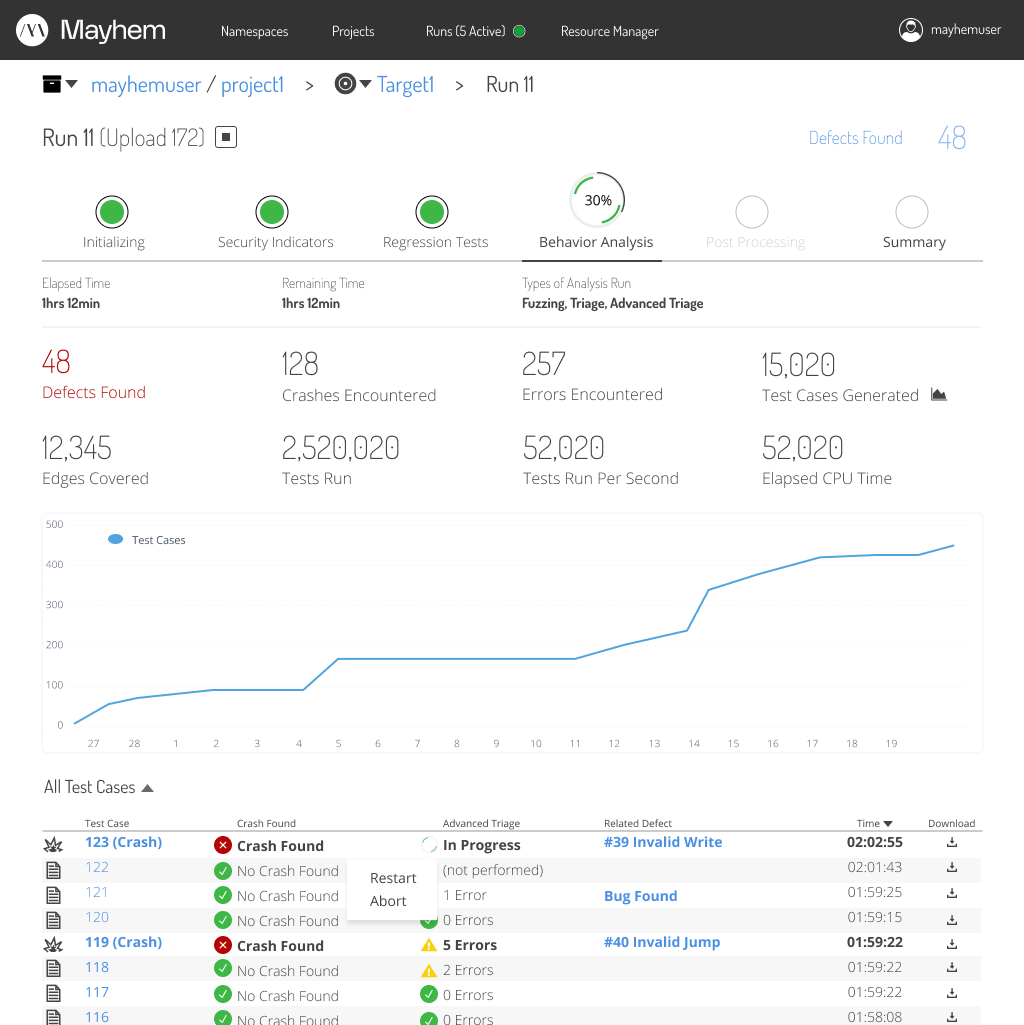
Task: Open the Resource Manager menu item
Action: (x=609, y=31)
